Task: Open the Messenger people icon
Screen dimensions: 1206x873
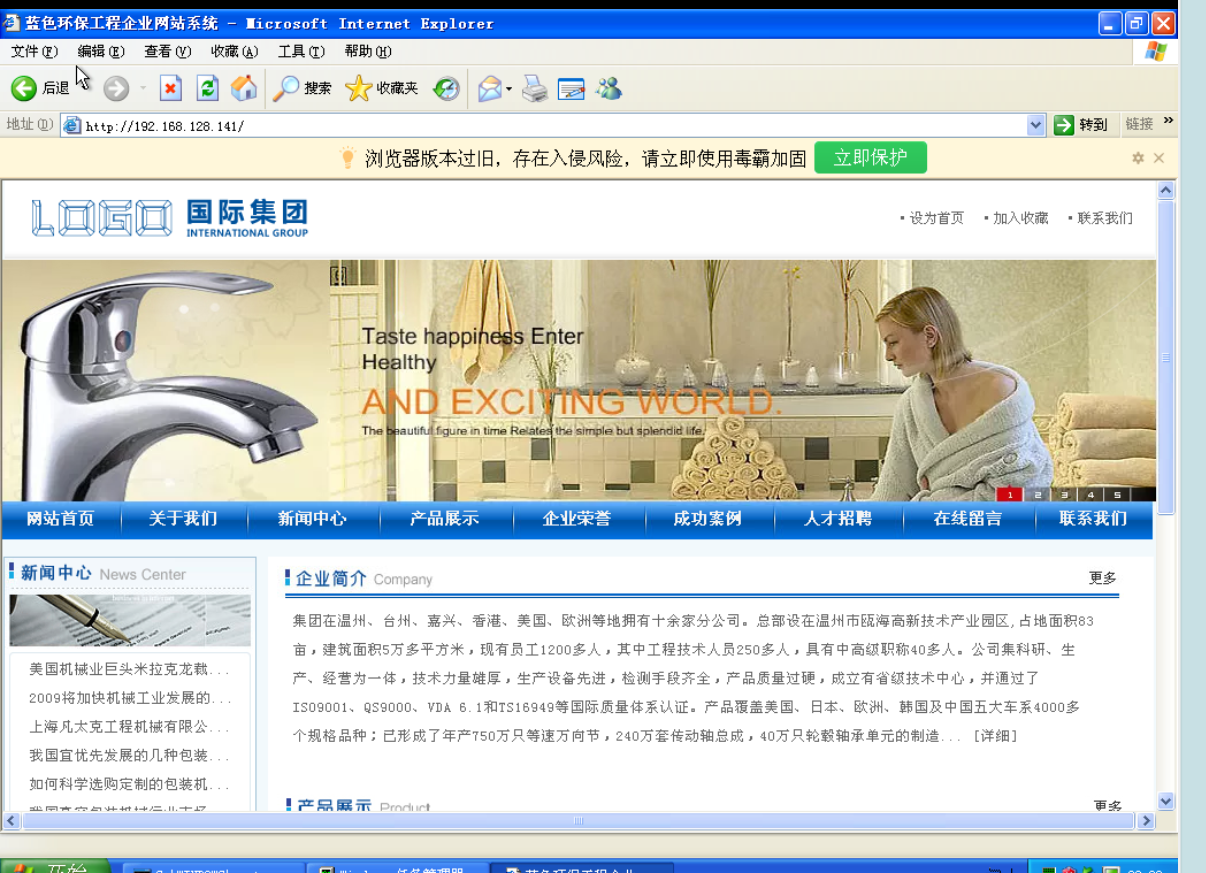Action: coord(608,89)
